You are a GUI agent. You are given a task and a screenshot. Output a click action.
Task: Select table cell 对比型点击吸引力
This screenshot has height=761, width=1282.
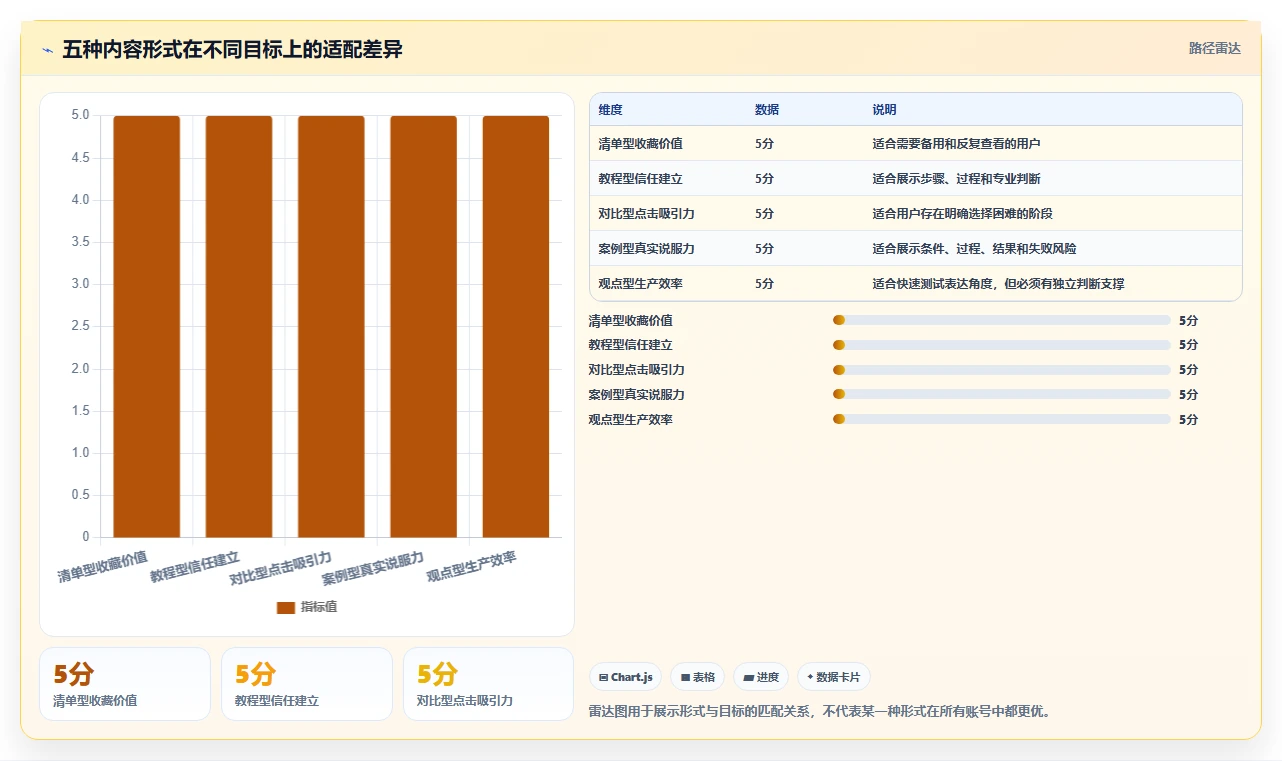[x=646, y=214]
